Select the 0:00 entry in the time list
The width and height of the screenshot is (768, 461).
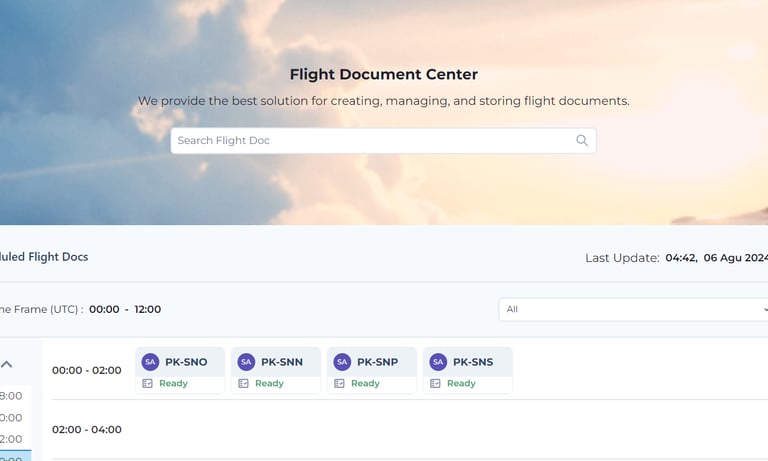pos(11,418)
